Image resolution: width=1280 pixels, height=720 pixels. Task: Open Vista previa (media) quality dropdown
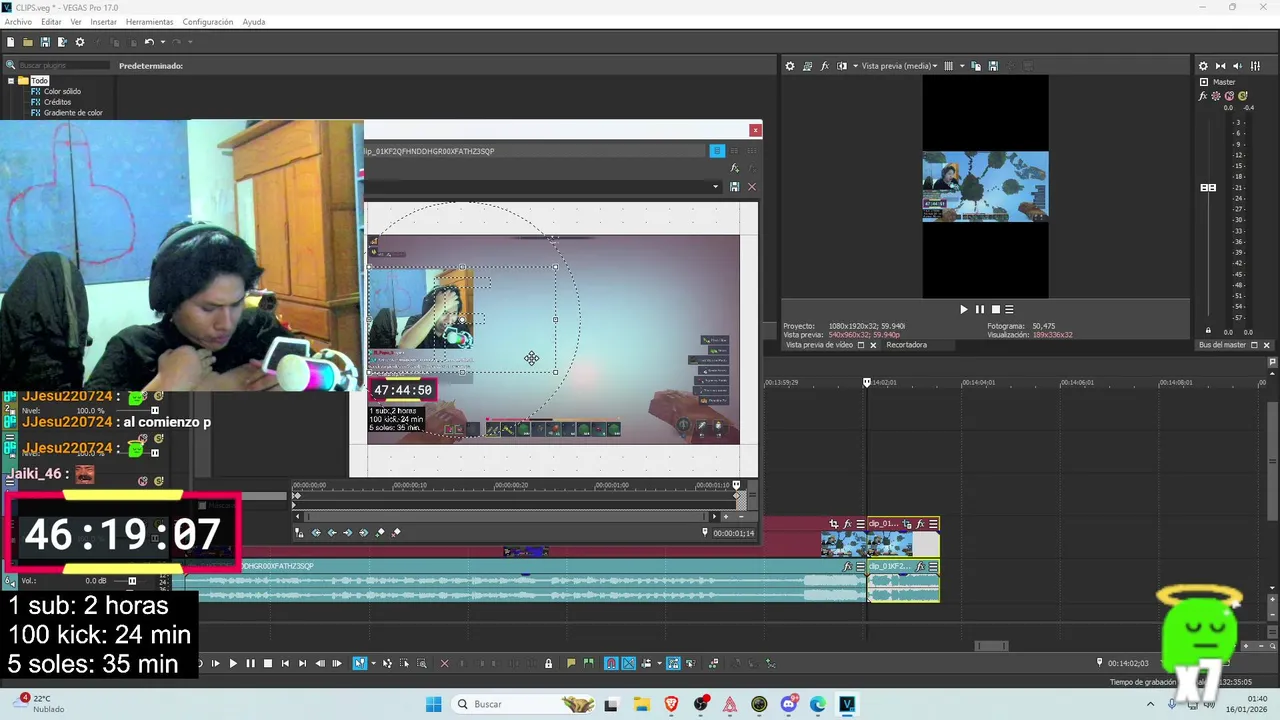pos(898,66)
